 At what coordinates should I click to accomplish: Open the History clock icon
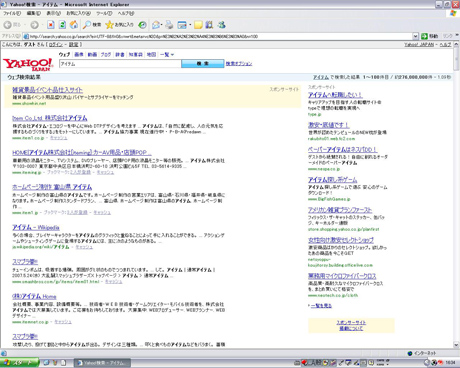[142, 25]
